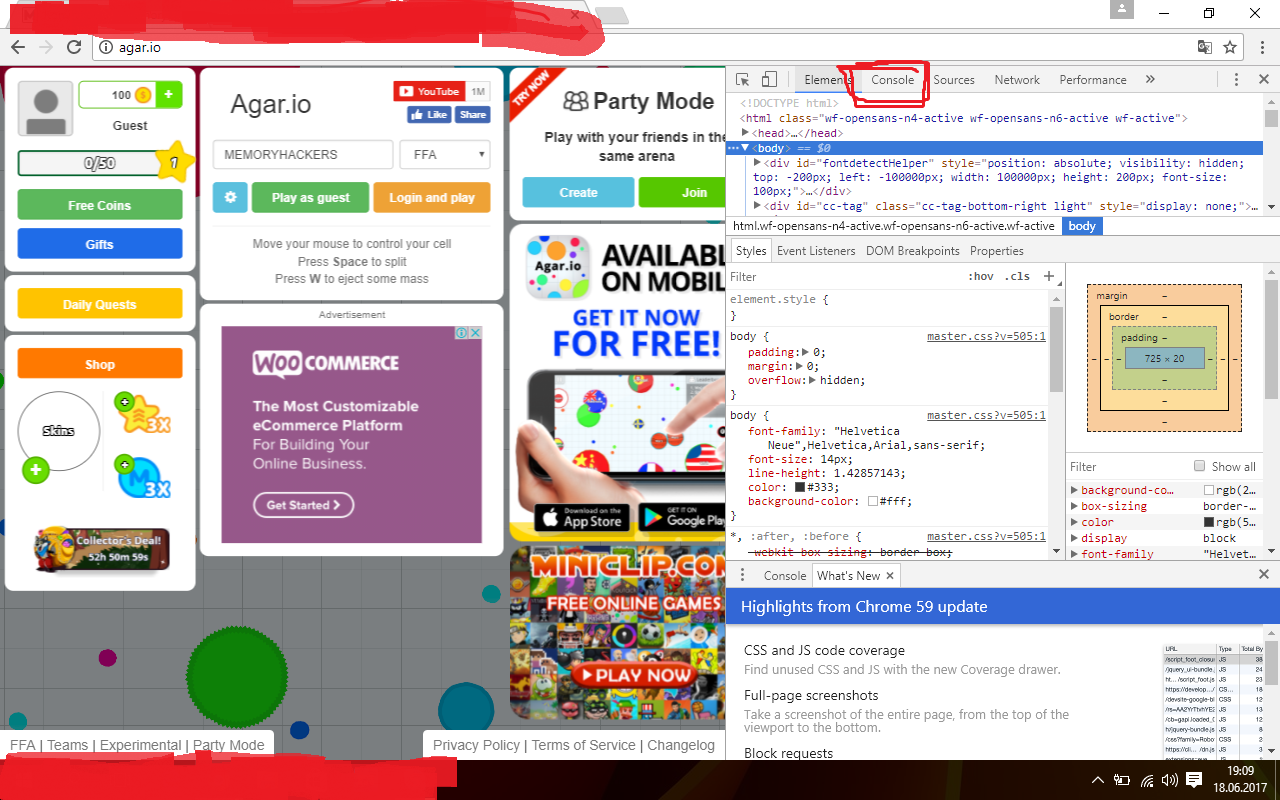Close the What's New drawer tab
Screen dimensions: 1280x800
coord(889,575)
